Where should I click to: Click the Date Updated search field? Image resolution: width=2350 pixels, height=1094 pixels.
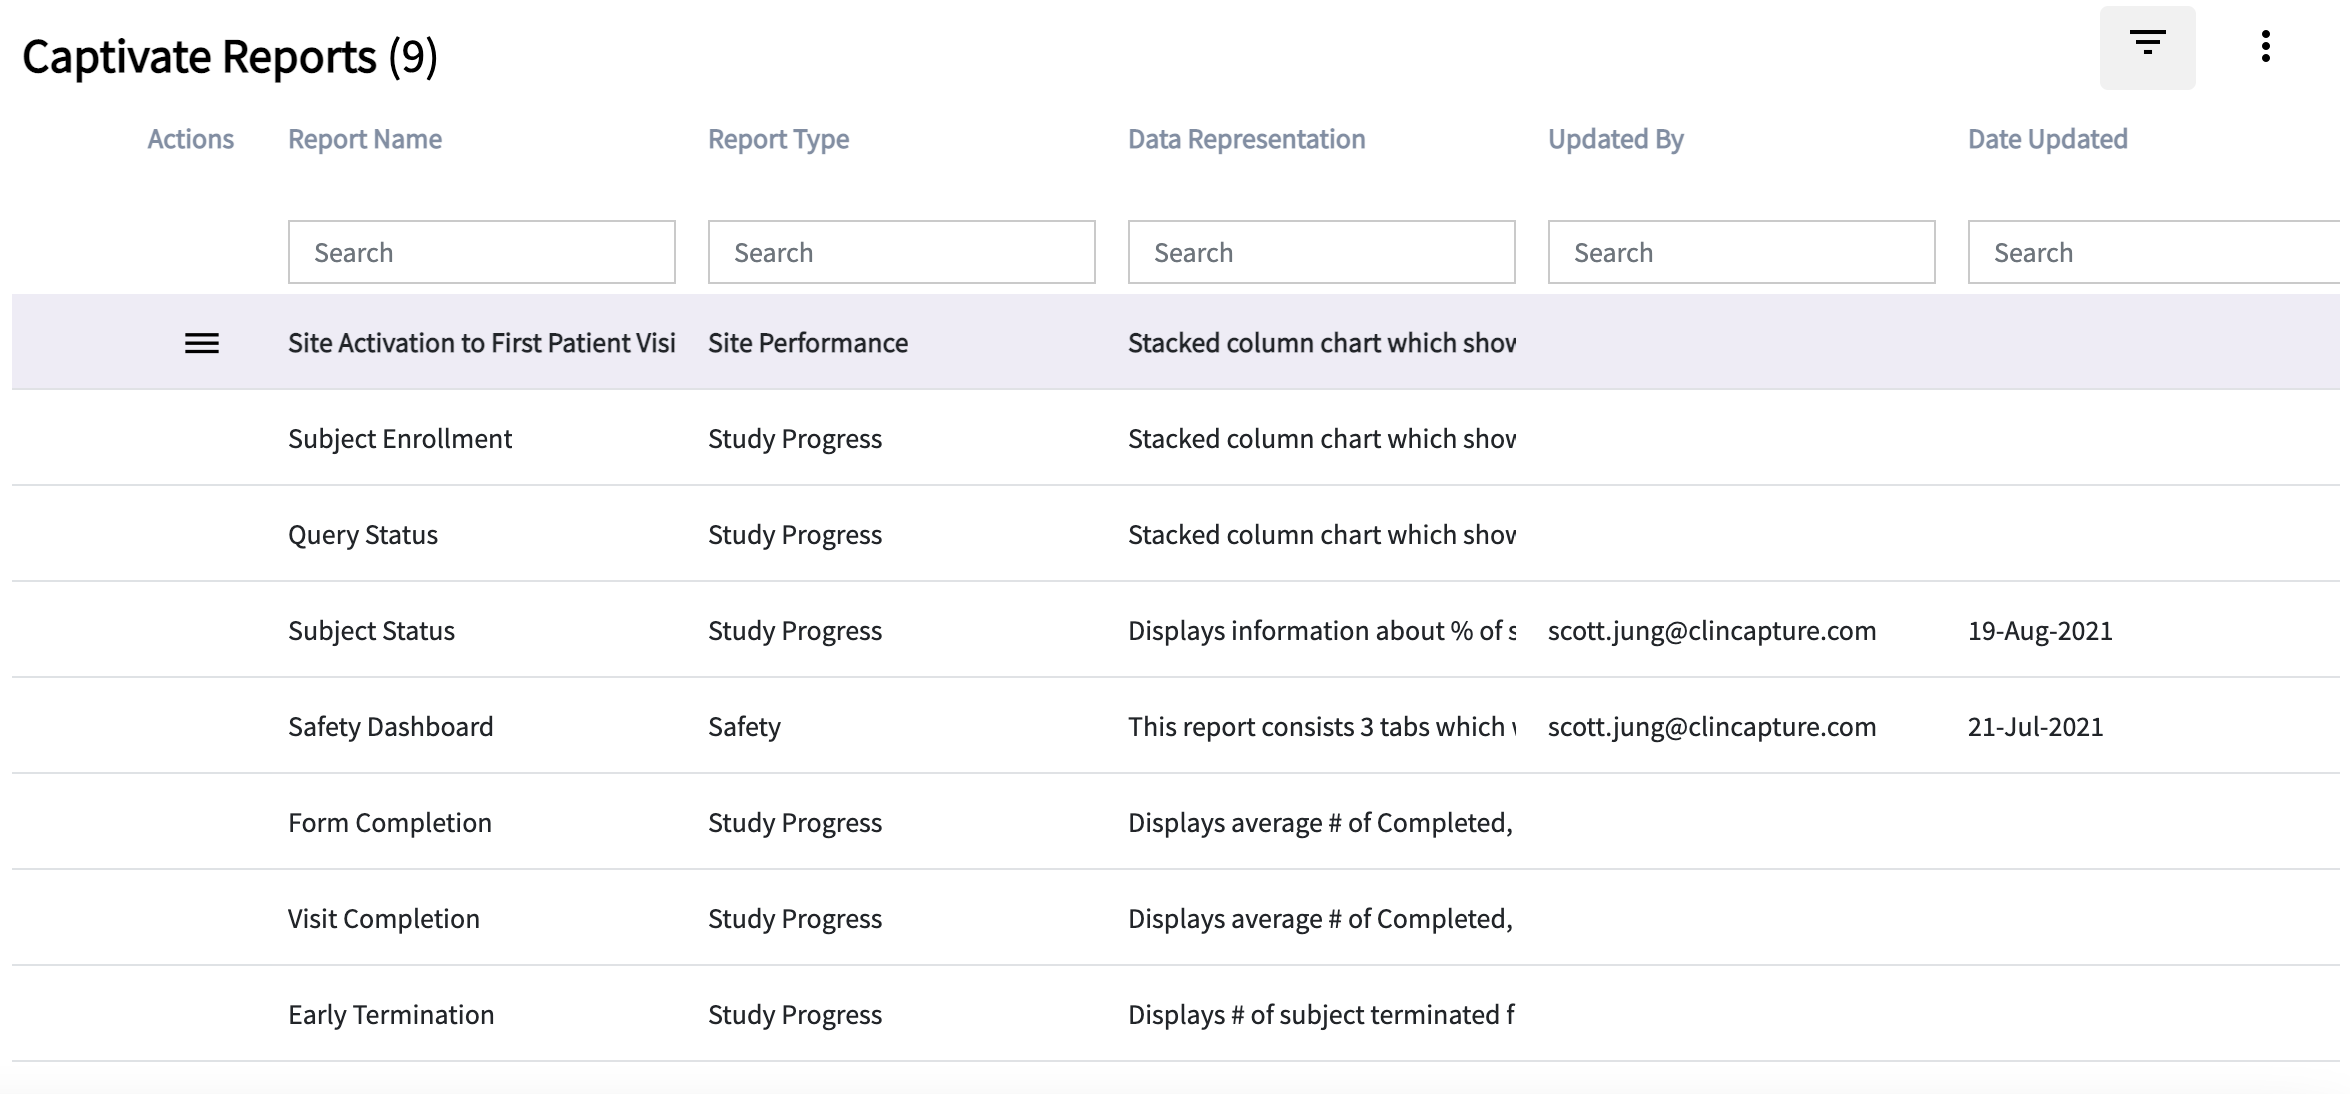(2155, 252)
